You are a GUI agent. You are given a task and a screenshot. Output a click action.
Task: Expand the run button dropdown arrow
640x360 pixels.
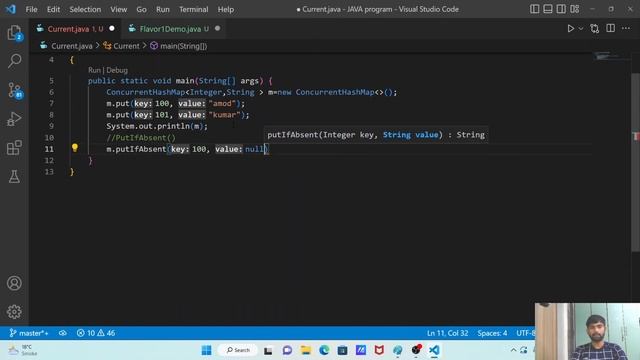click(581, 29)
